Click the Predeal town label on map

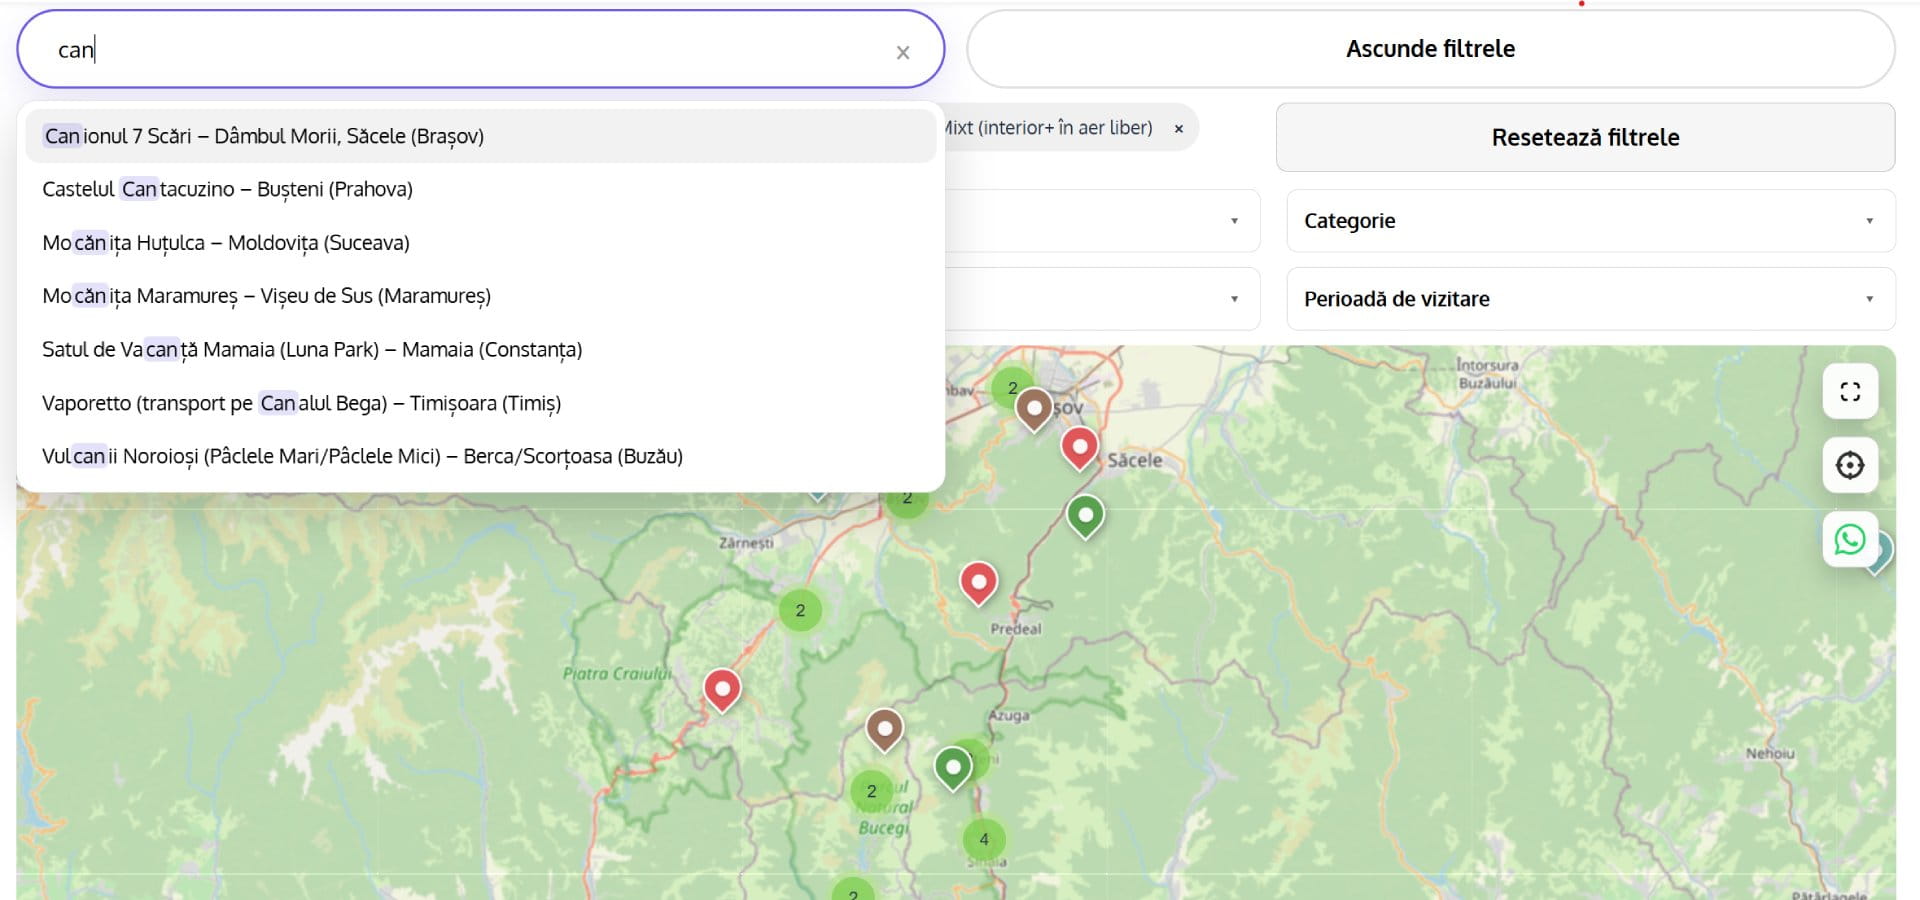(x=1016, y=629)
